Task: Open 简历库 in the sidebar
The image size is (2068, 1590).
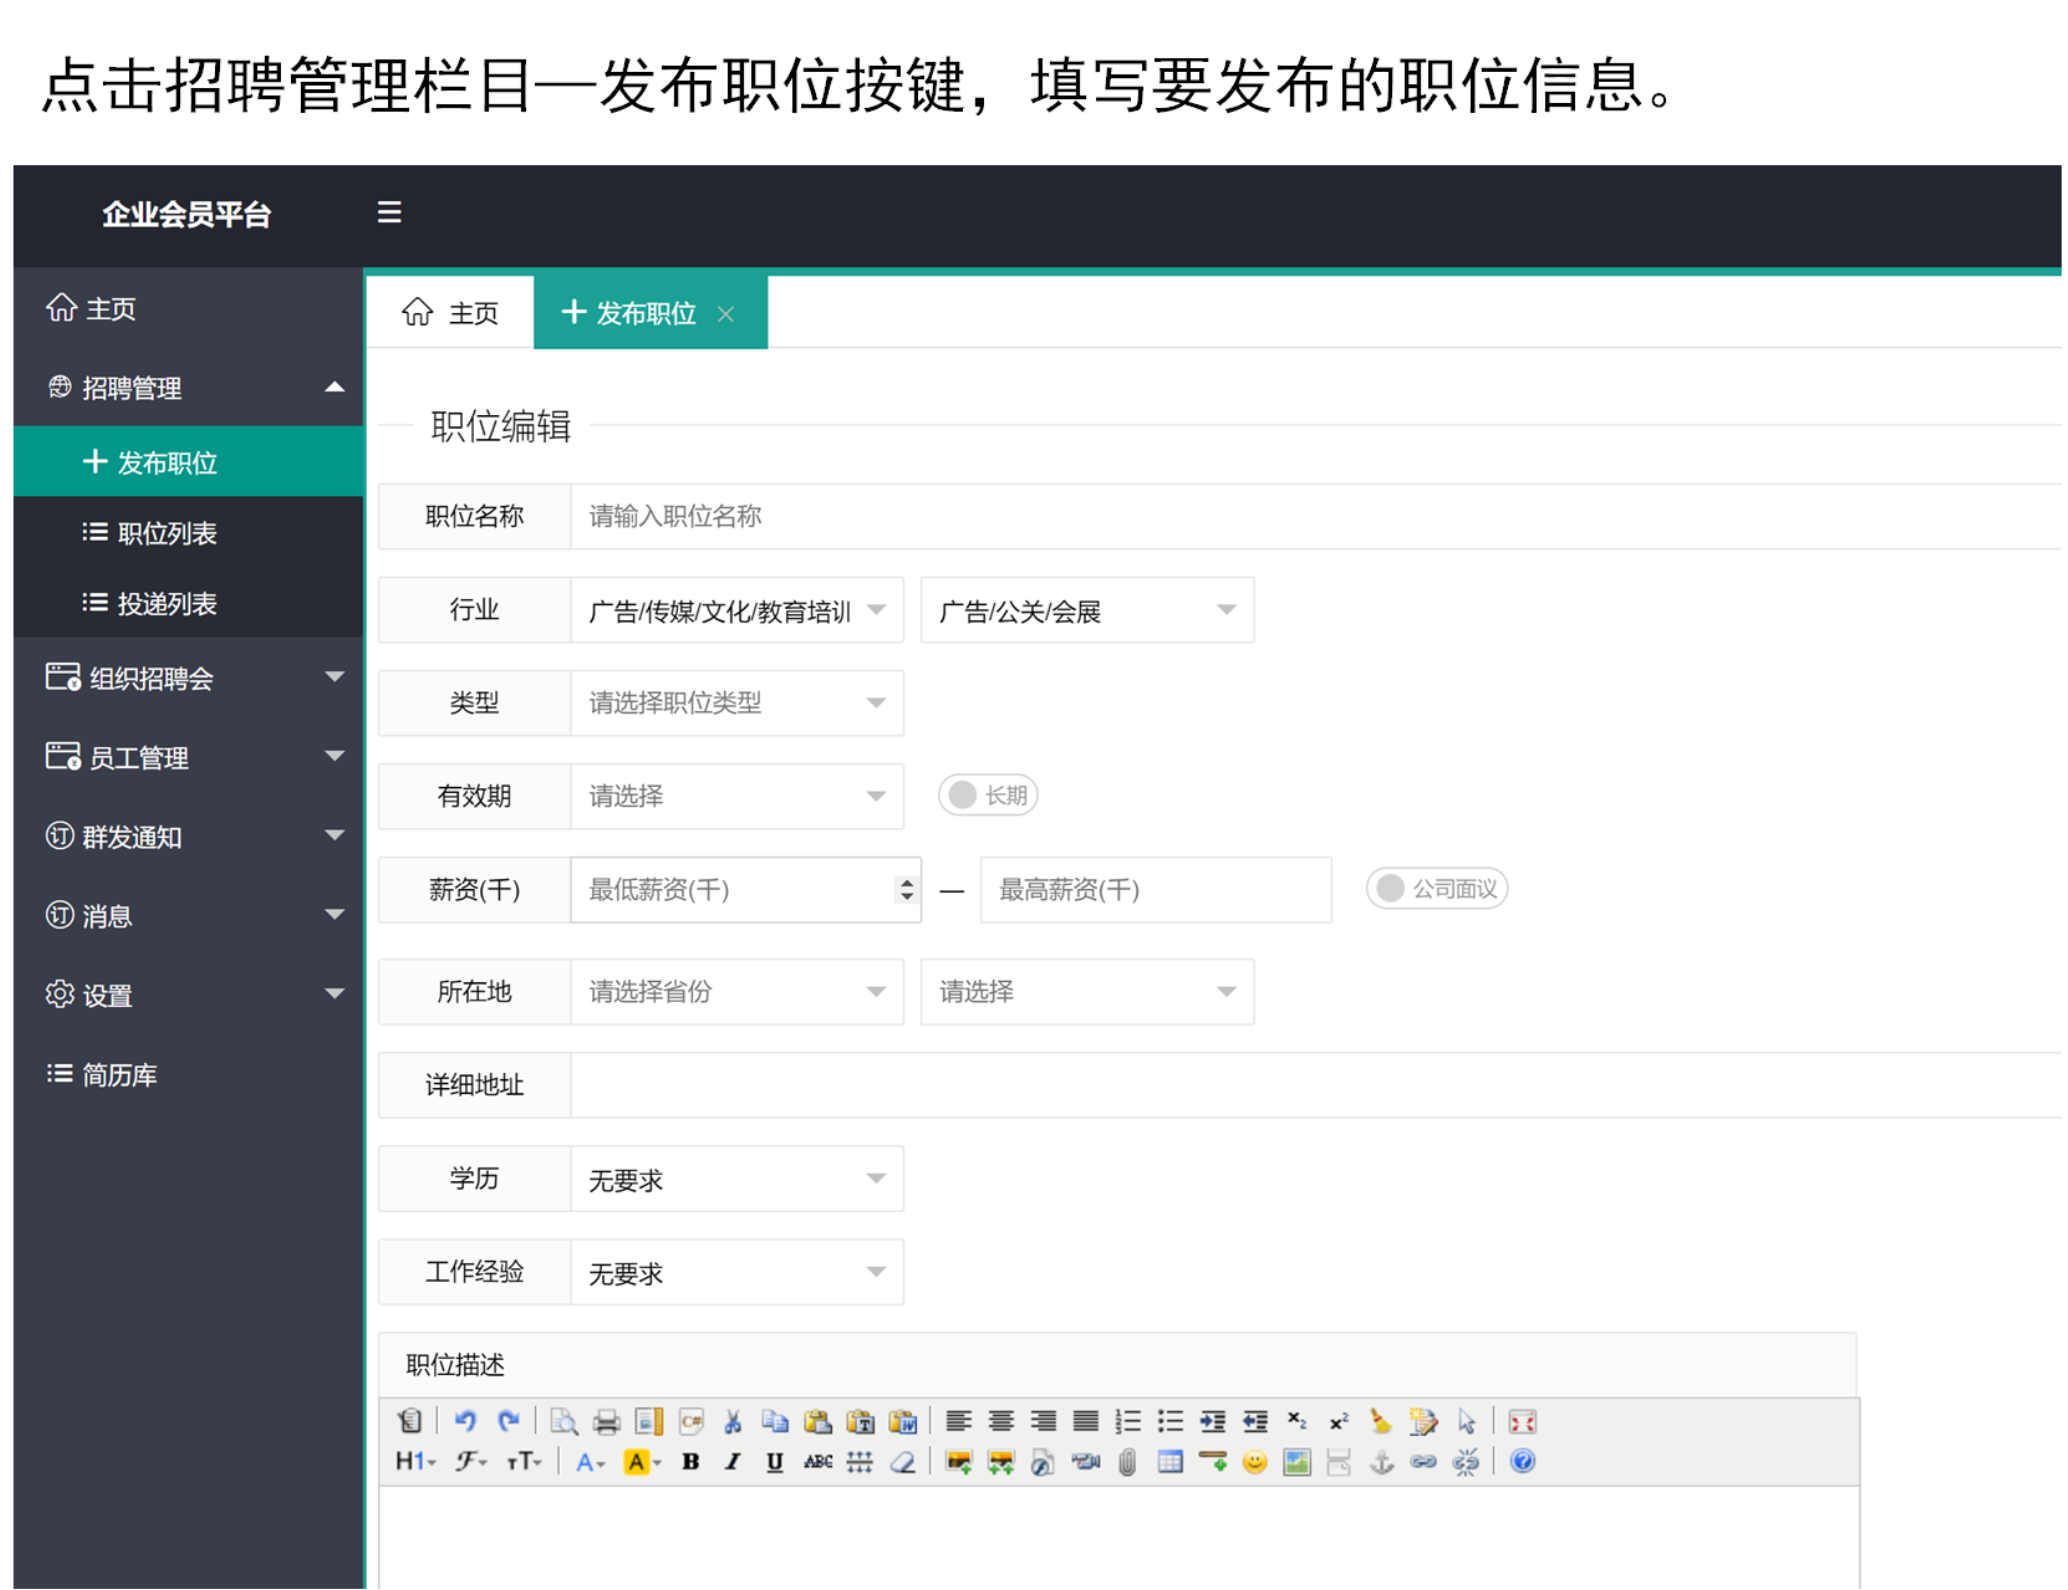Action: click(x=119, y=1075)
